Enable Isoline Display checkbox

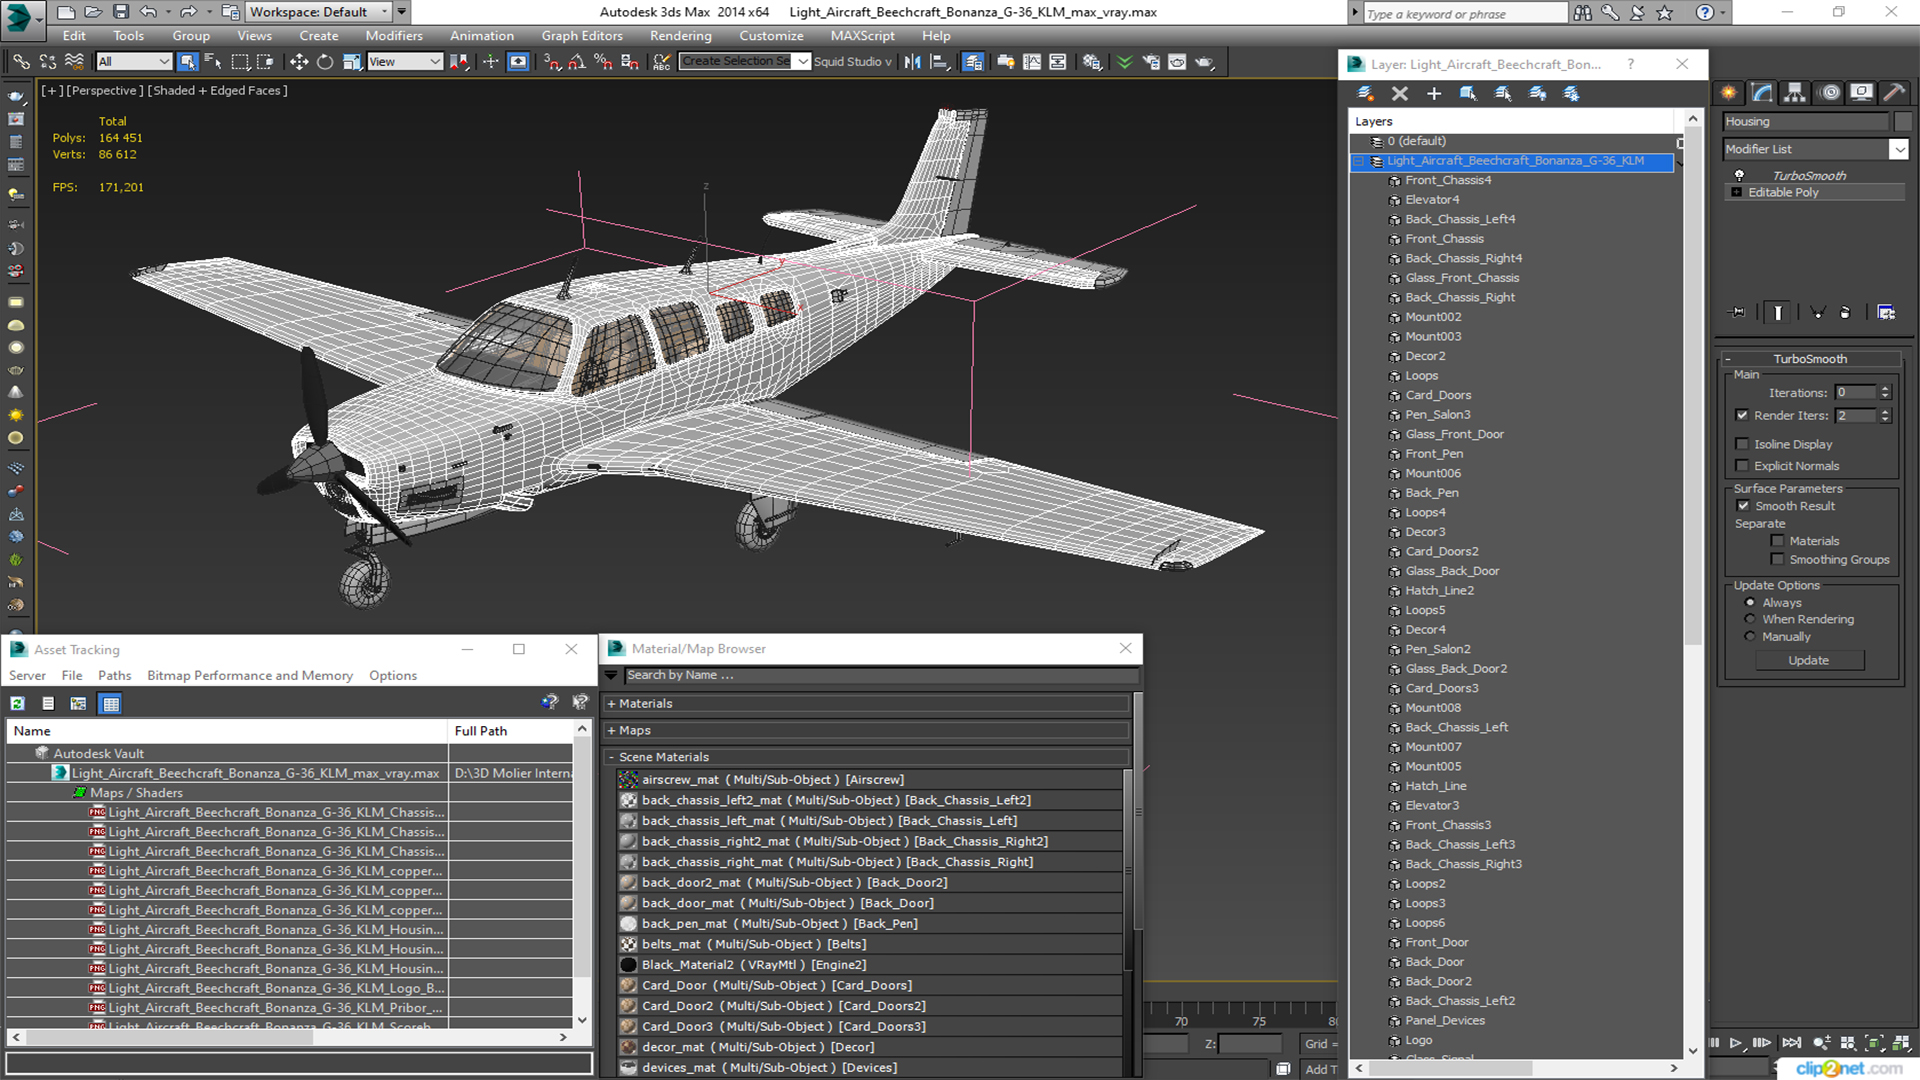pos(1742,444)
